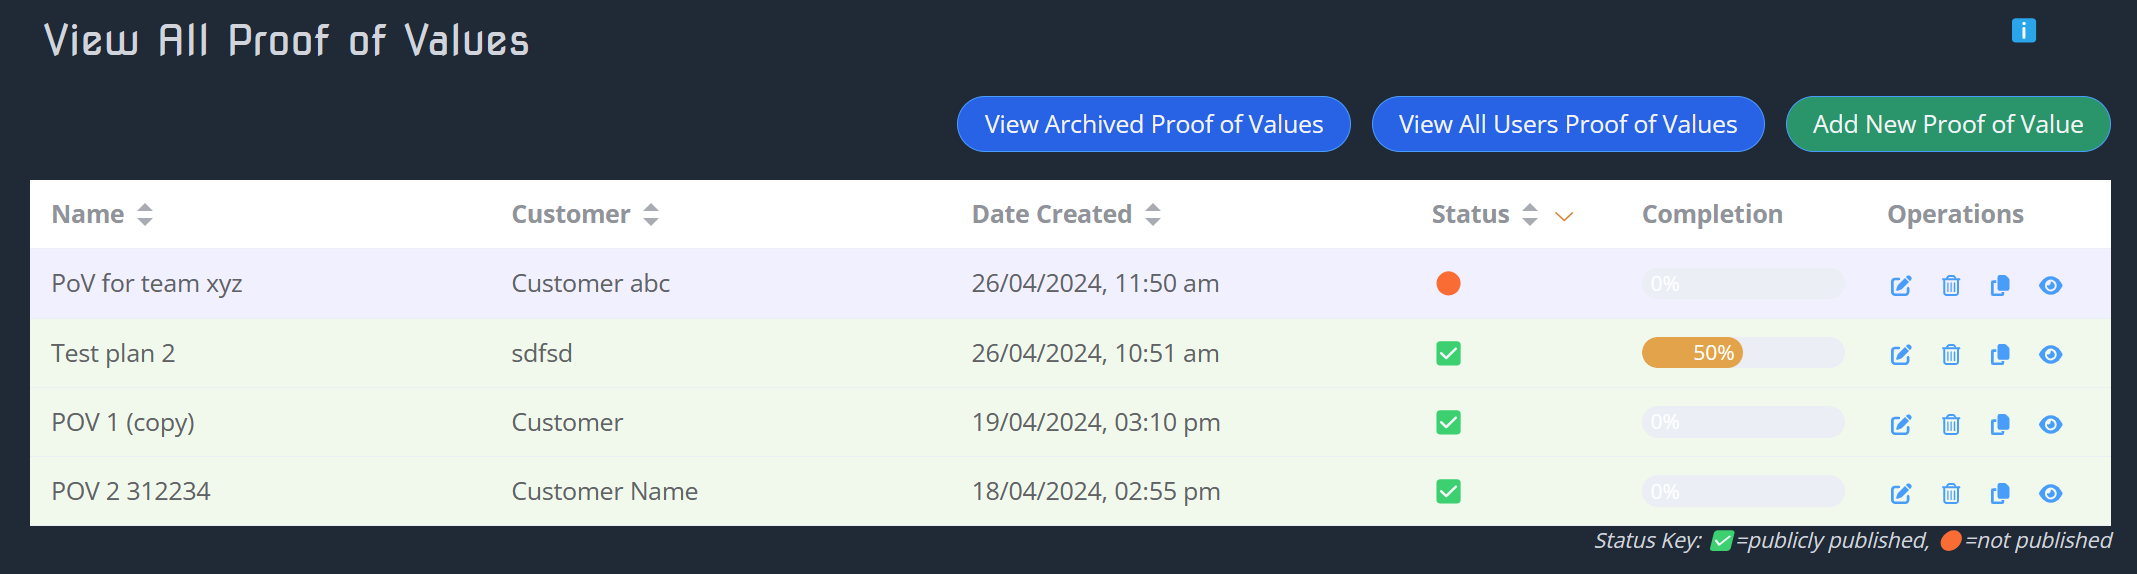Expand the Status filter chevron
The width and height of the screenshot is (2137, 574).
[x=1564, y=216]
